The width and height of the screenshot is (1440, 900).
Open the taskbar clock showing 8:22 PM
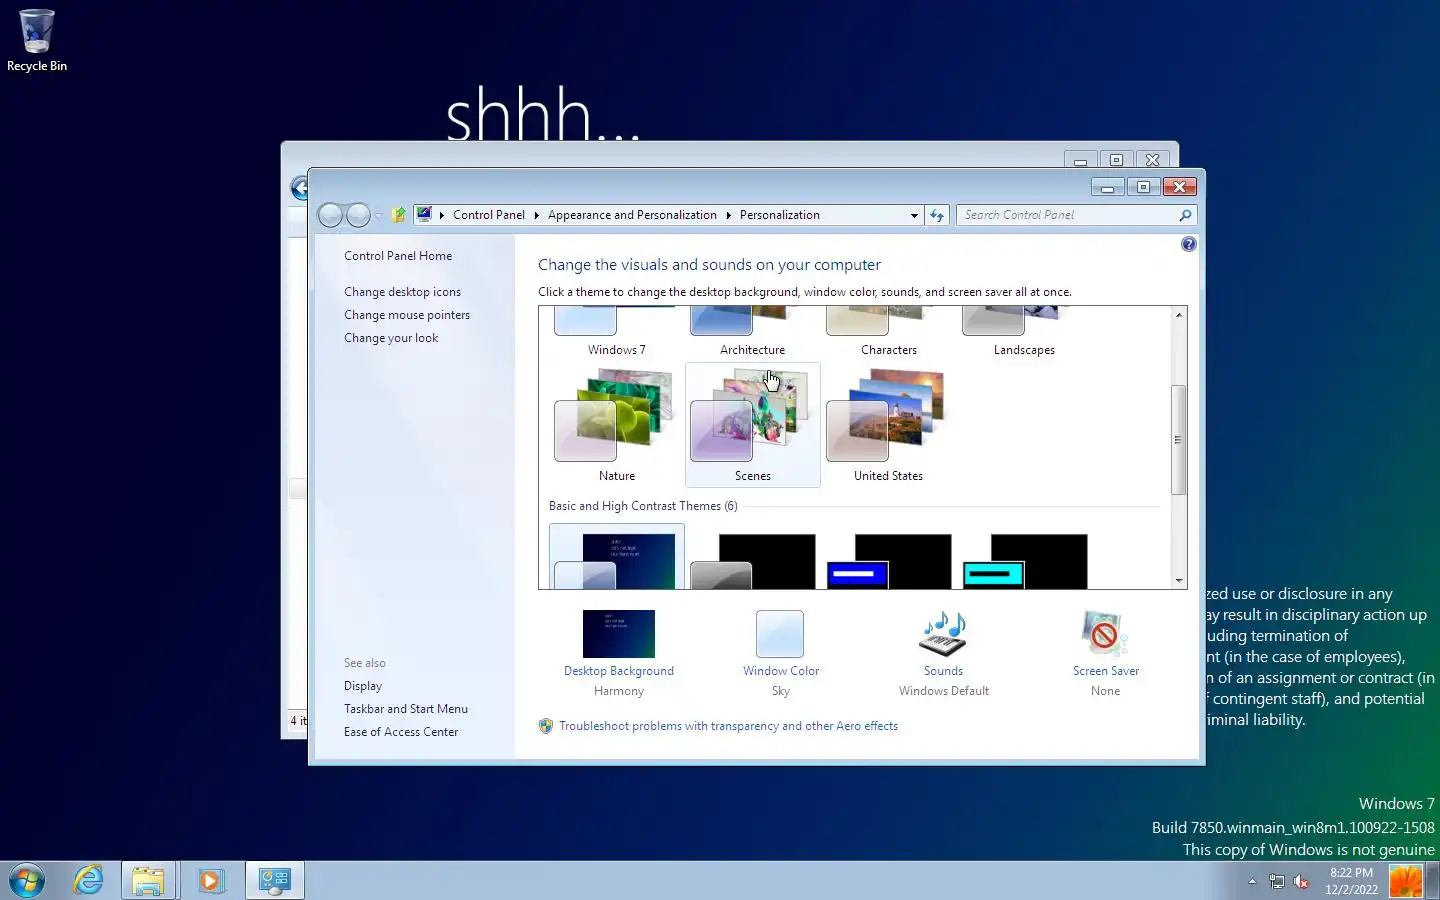tap(1351, 881)
